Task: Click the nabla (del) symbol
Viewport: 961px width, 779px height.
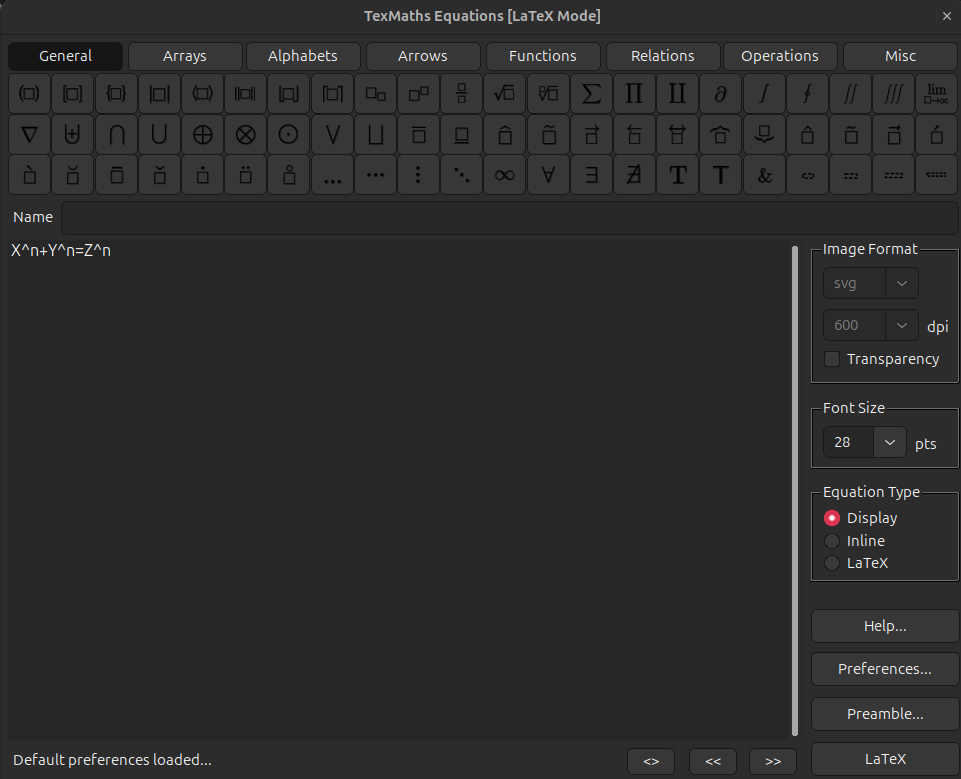Action: point(30,134)
